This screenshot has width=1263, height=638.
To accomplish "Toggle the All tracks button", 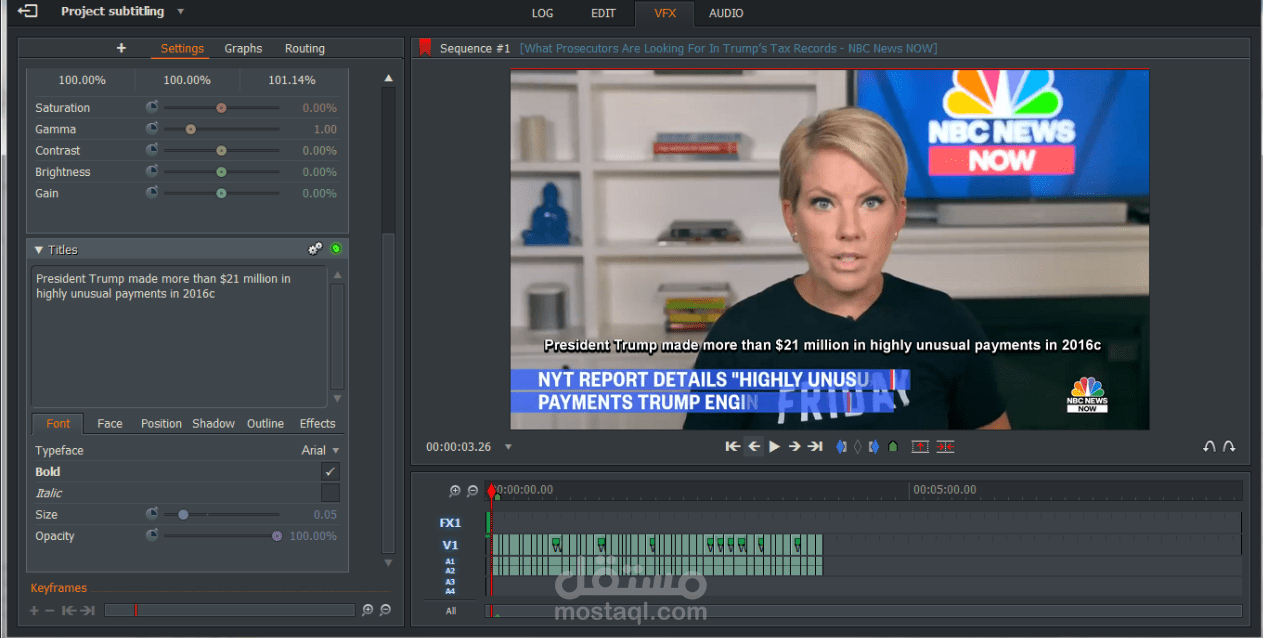I will pyautogui.click(x=451, y=611).
